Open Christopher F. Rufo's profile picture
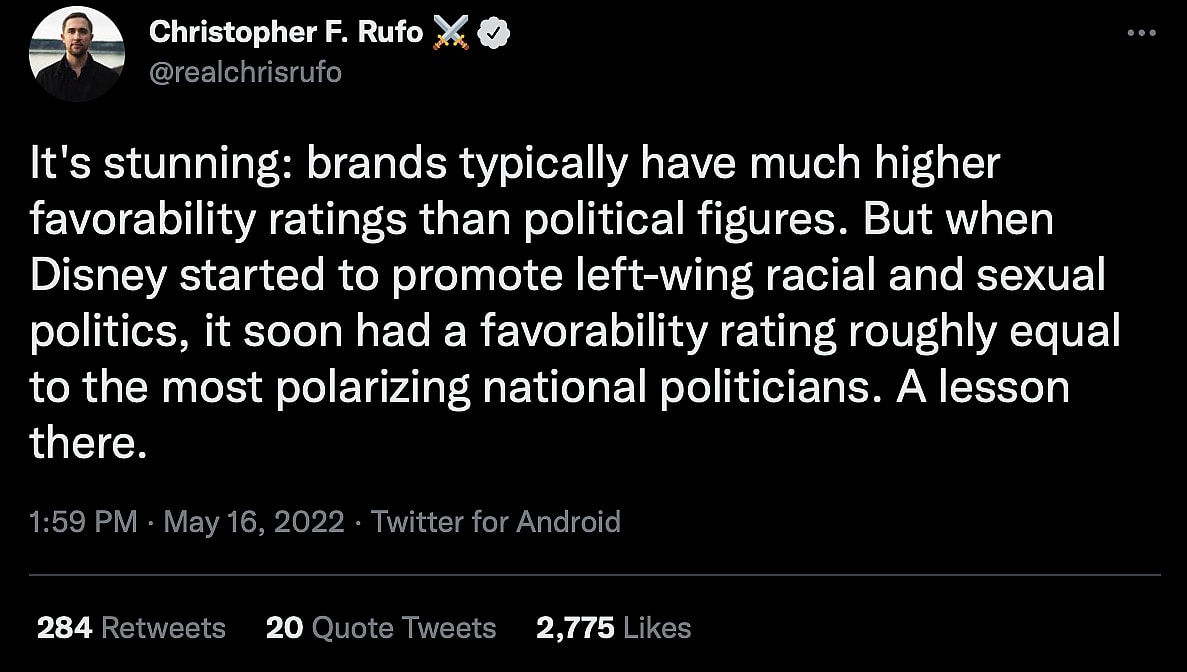 coord(76,53)
